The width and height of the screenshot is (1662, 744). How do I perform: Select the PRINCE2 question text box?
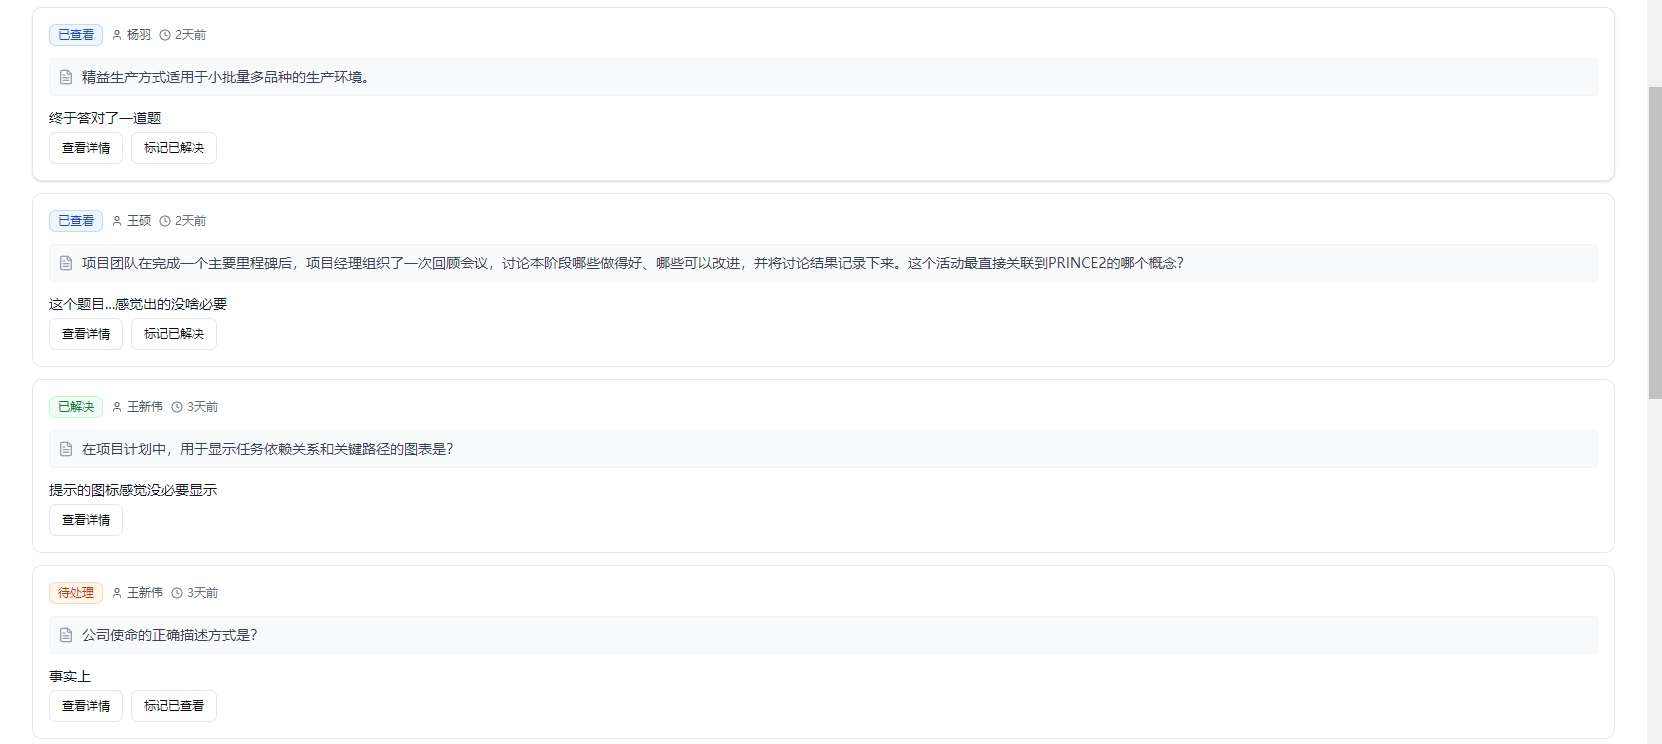[822, 263]
